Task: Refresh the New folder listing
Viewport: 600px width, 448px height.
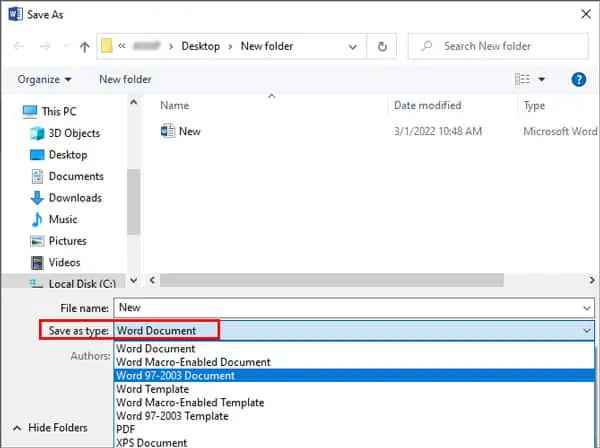Action: pyautogui.click(x=382, y=47)
